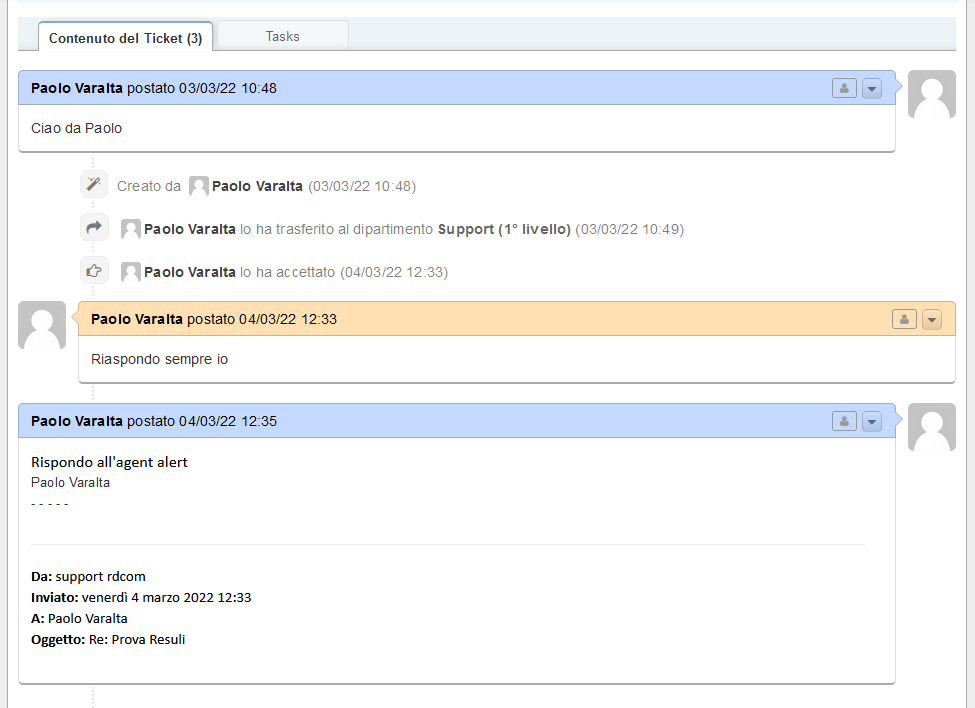
Task: Click 'Support (1° livello)' department text
Action: pyautogui.click(x=504, y=229)
